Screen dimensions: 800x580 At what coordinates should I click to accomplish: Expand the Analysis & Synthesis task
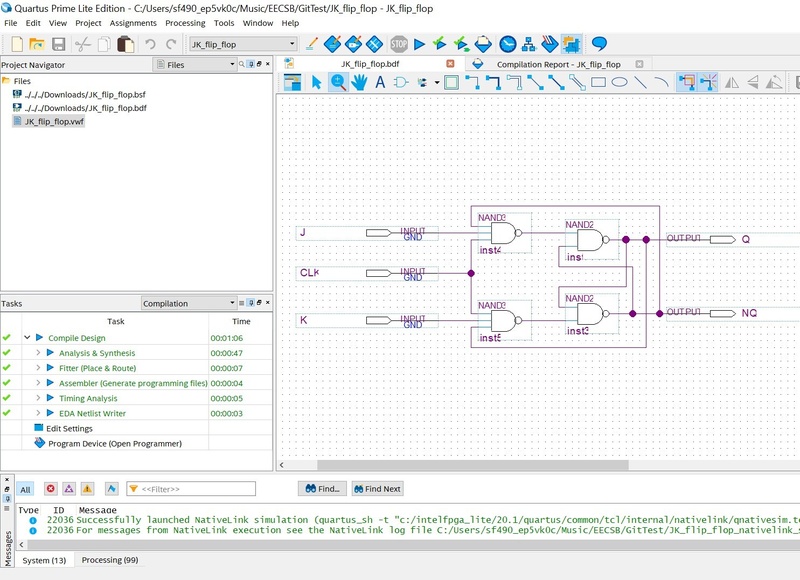click(x=38, y=353)
